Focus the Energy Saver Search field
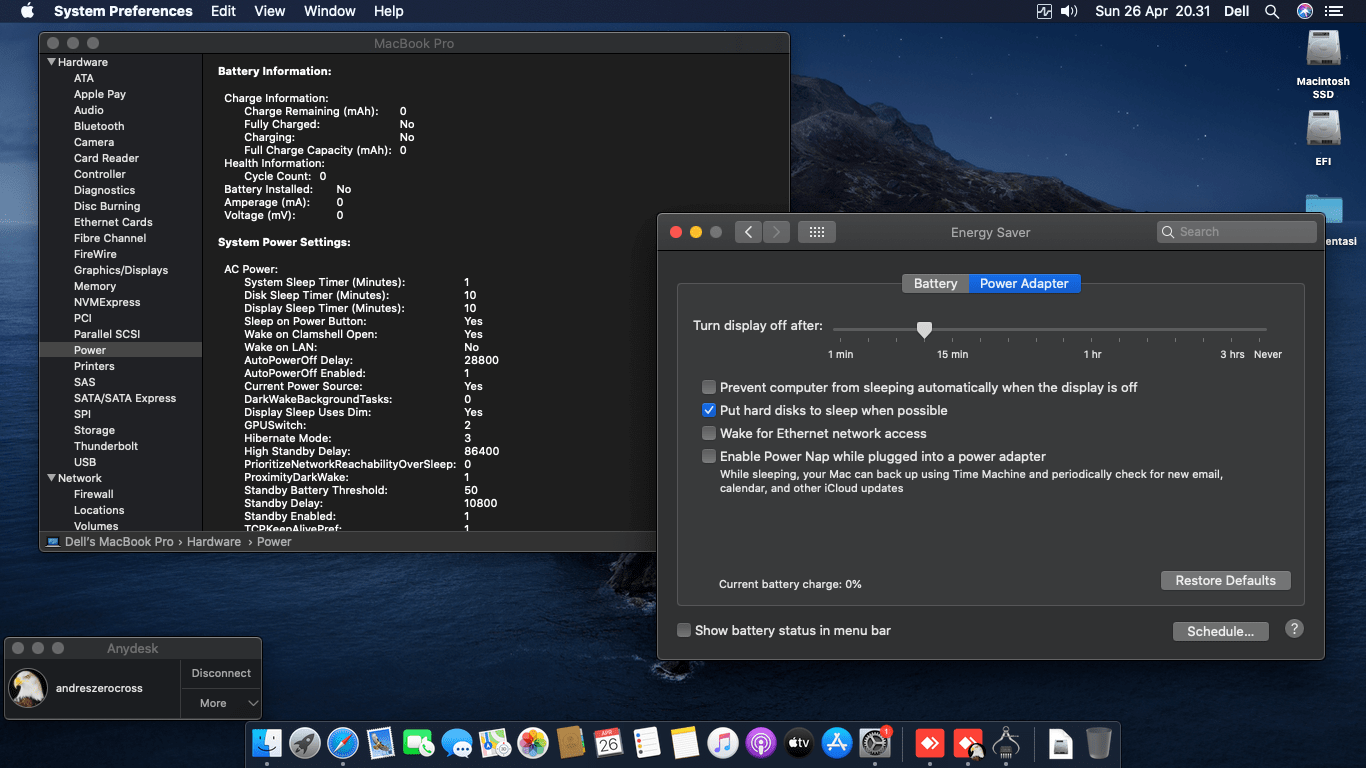The width and height of the screenshot is (1366, 768). point(1236,232)
